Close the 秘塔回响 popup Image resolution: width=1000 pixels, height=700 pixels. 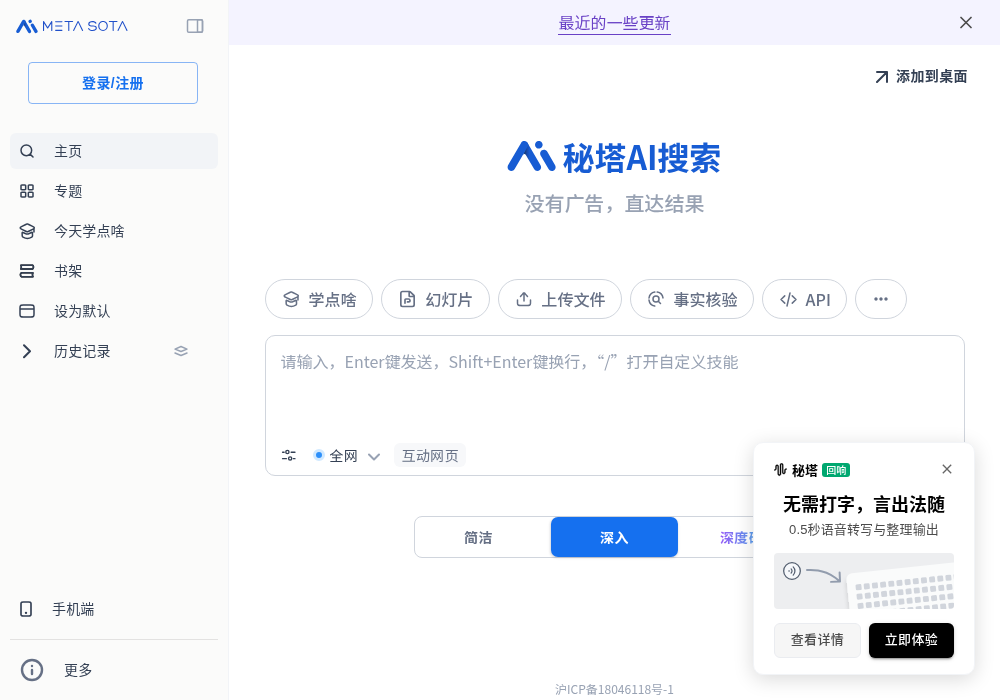(x=946, y=469)
